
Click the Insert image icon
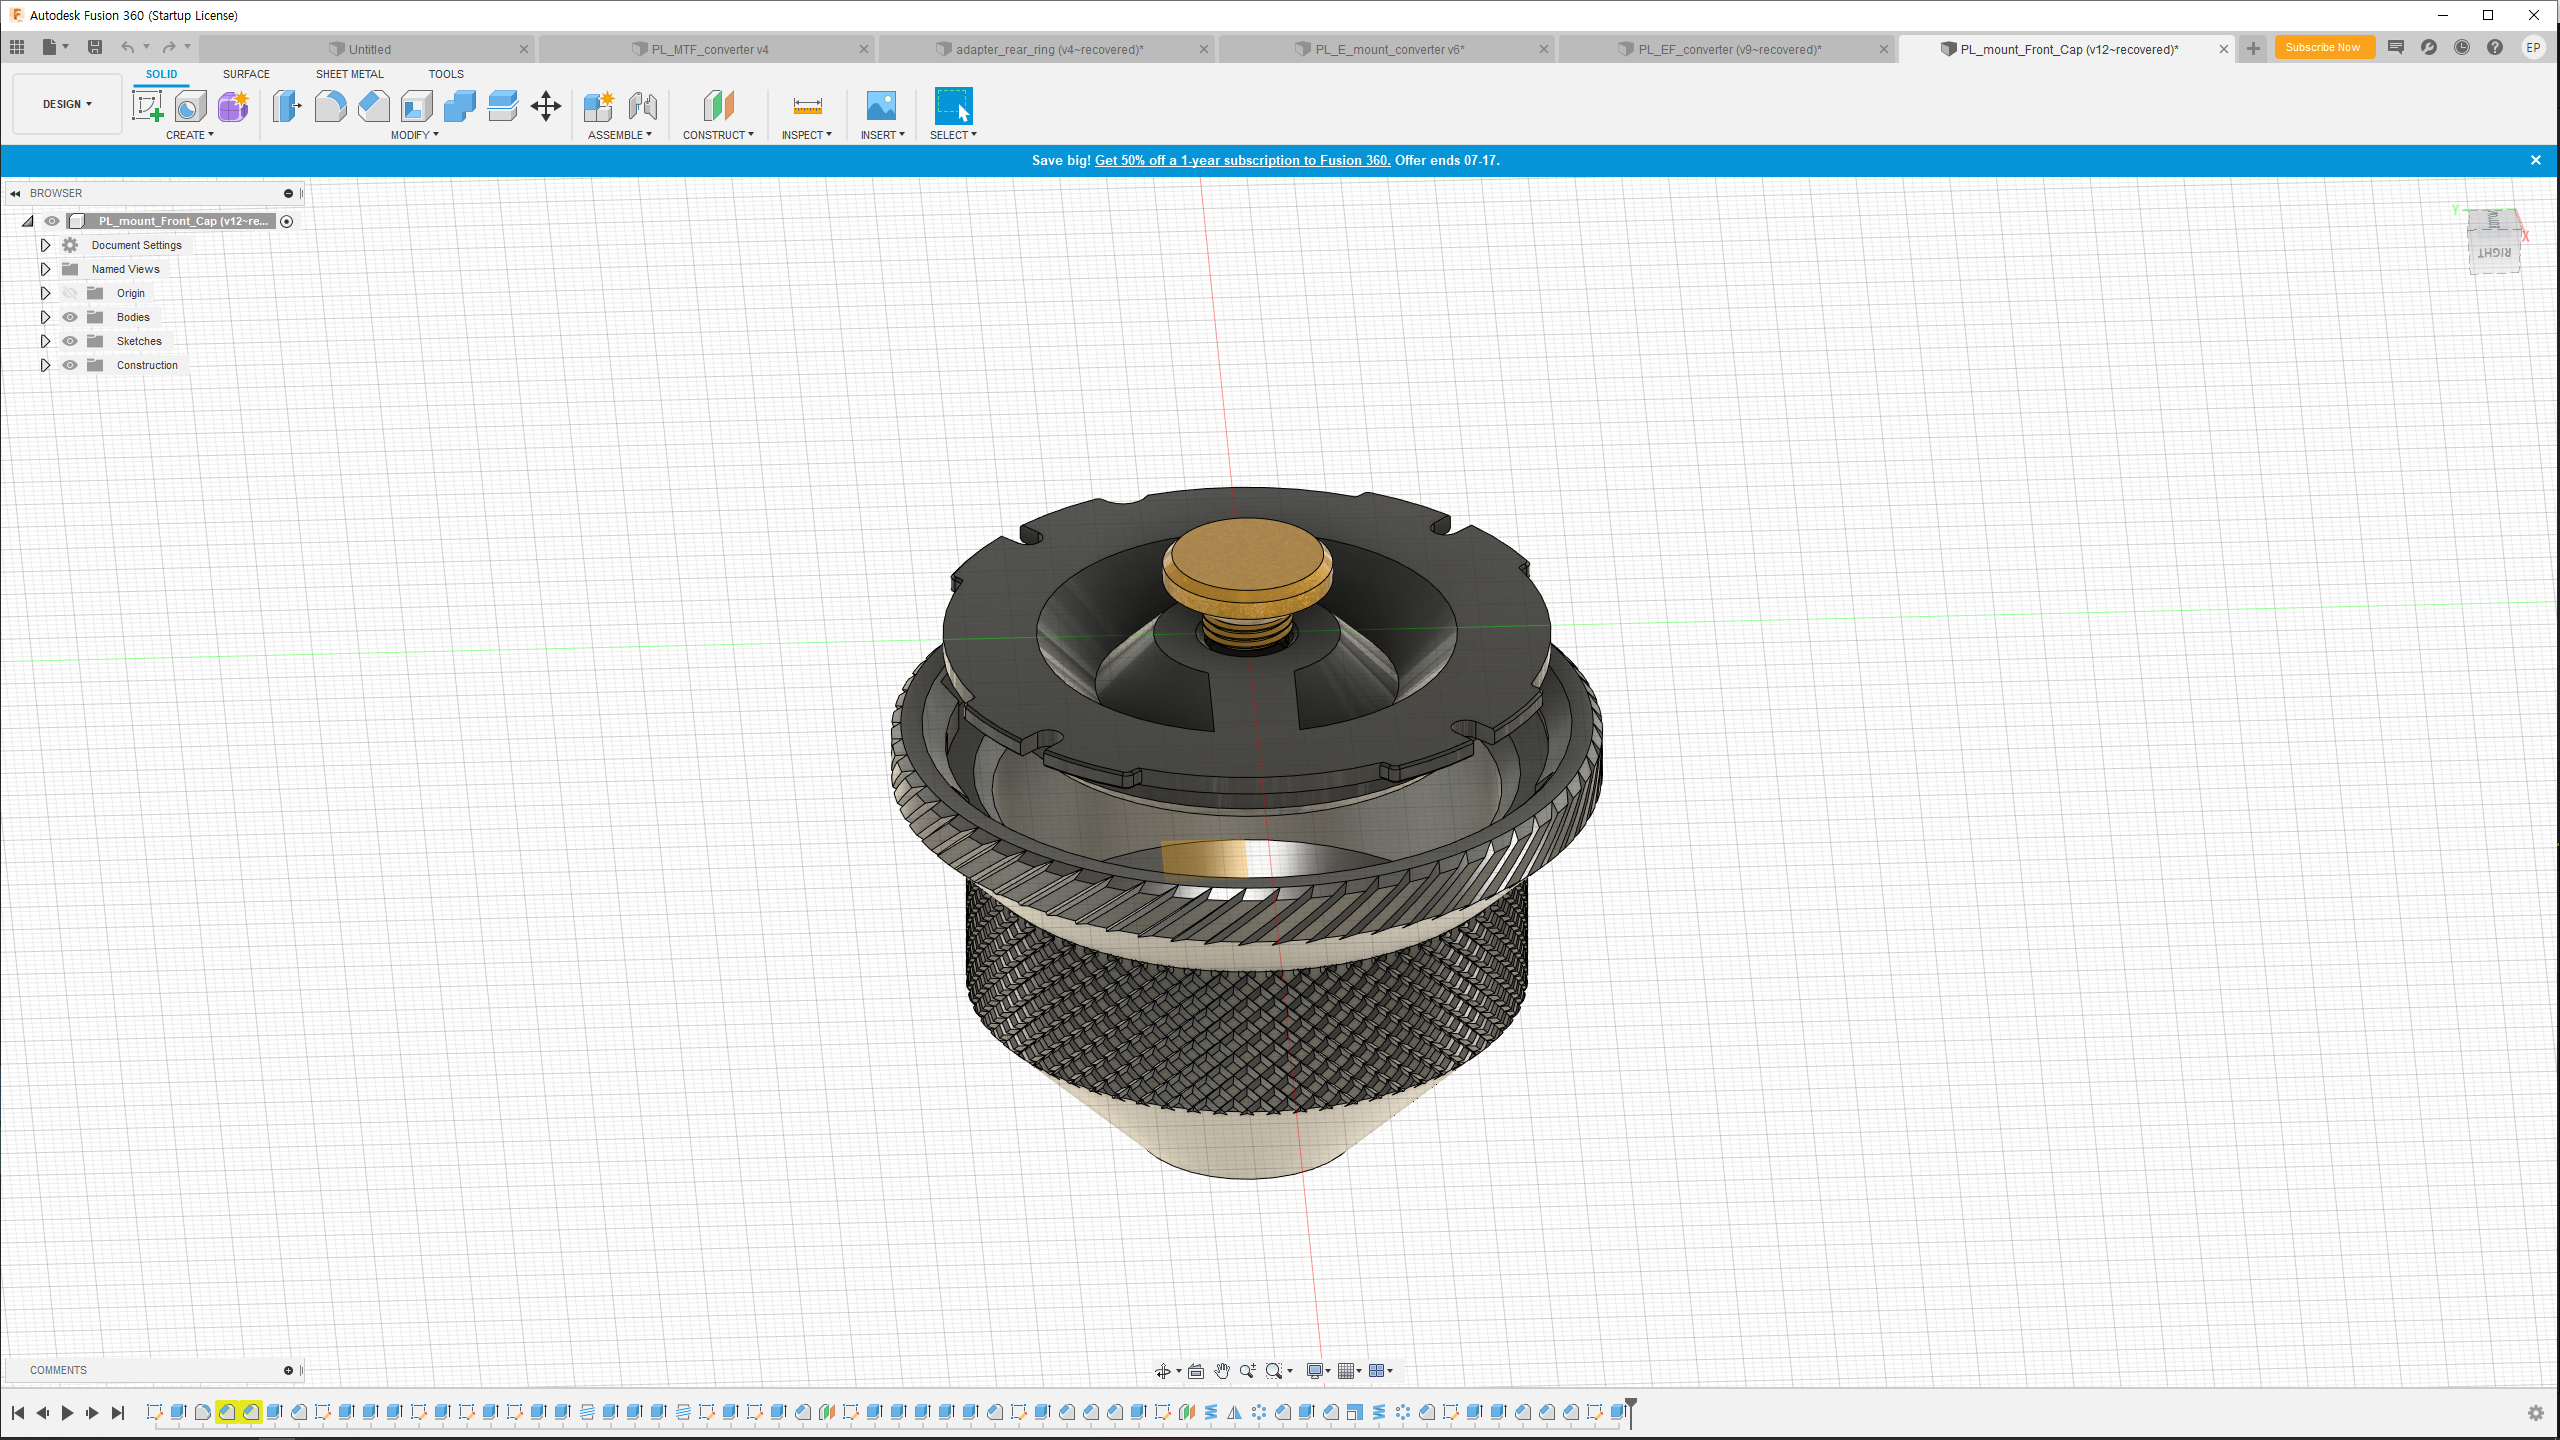881,106
